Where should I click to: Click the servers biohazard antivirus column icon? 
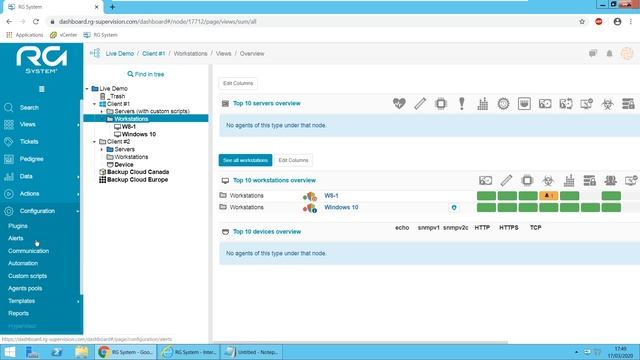click(x=607, y=104)
